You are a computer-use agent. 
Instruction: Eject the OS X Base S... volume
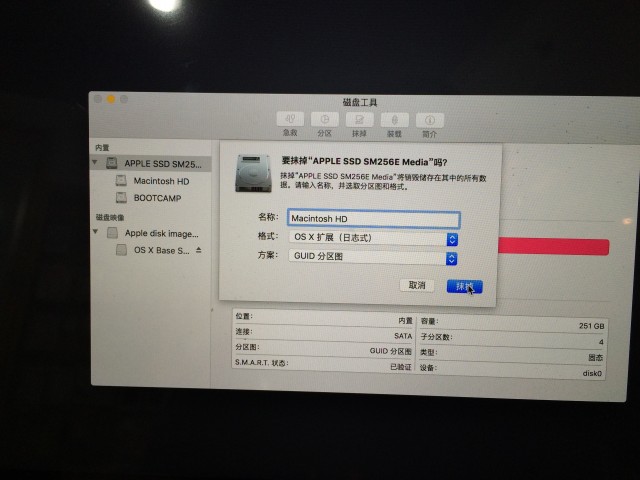point(199,250)
